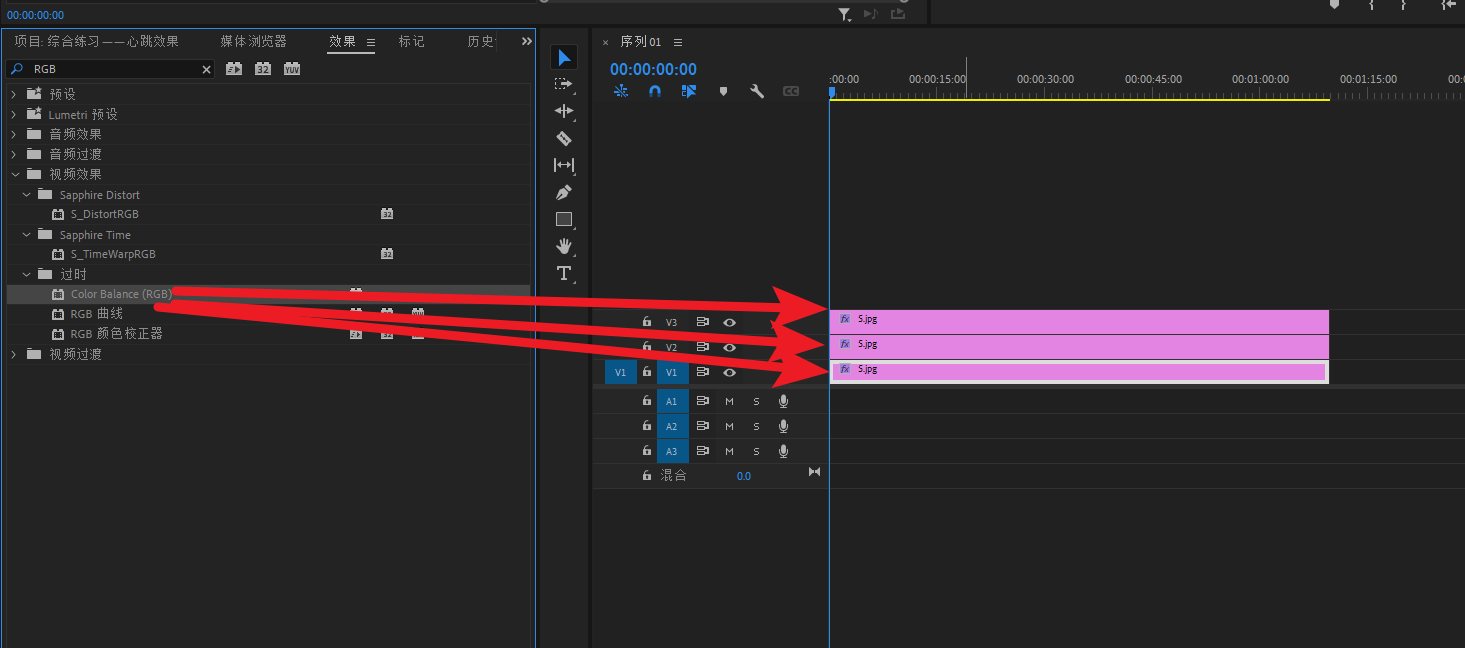Expand the 音频效果 folder

tap(14, 134)
